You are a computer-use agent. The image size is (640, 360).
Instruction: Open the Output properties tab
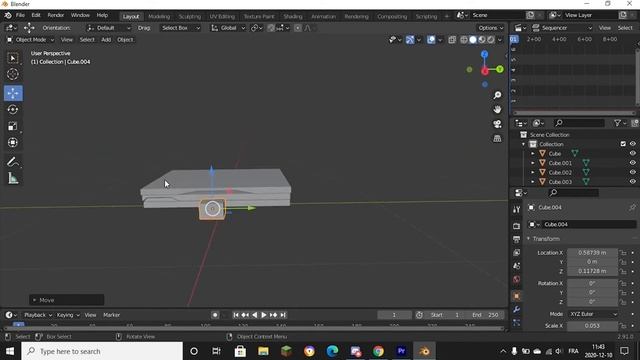pyautogui.click(x=516, y=239)
